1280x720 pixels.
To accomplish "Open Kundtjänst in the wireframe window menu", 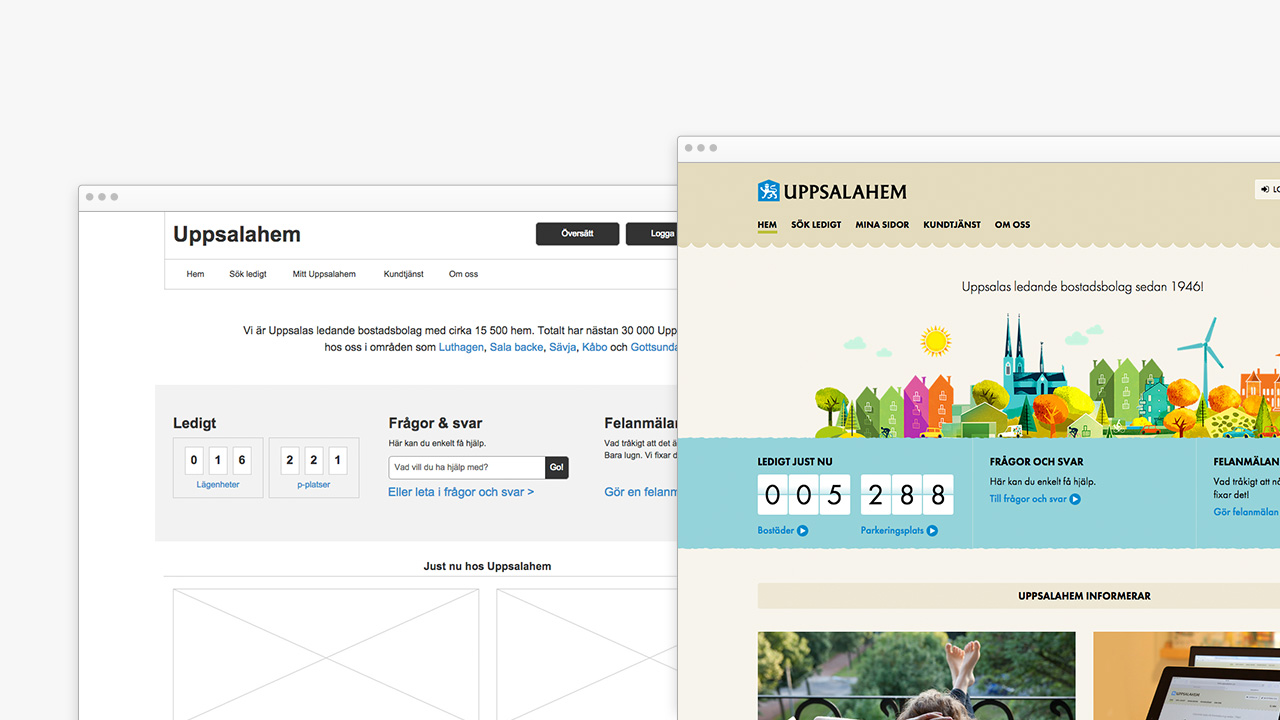I will pyautogui.click(x=404, y=274).
